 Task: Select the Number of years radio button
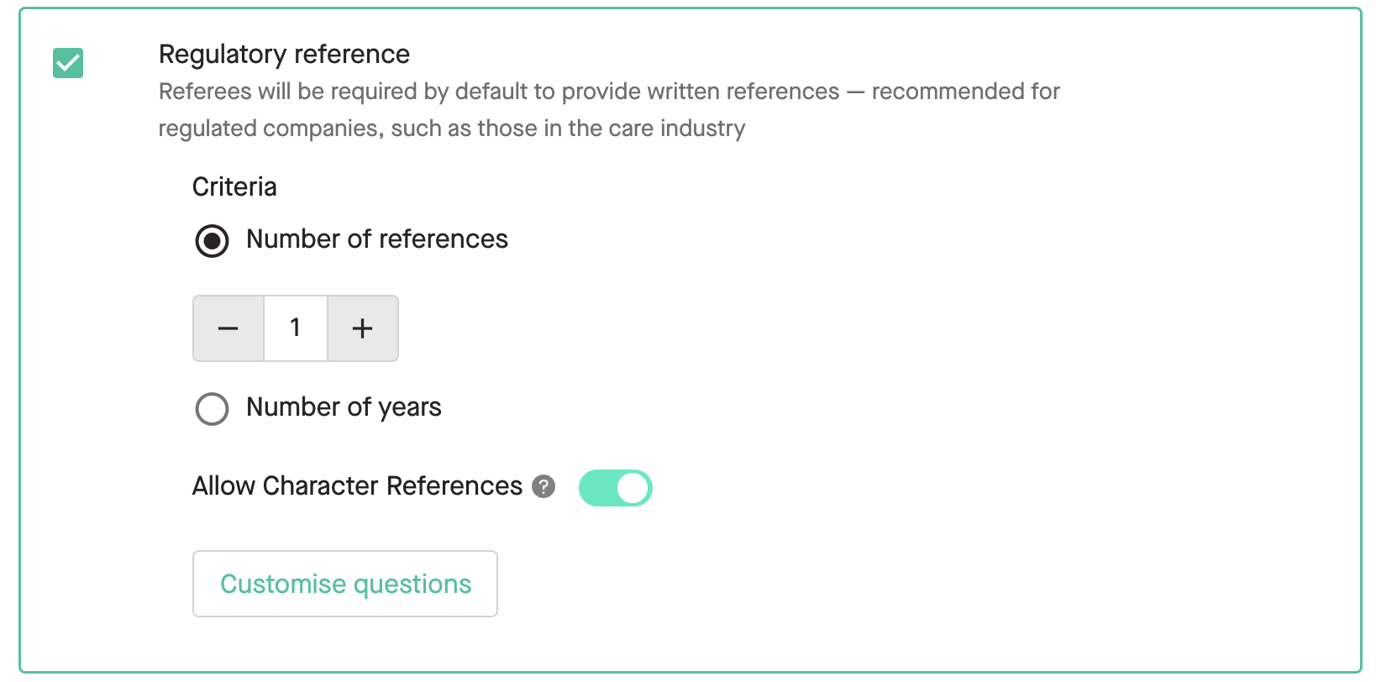(212, 408)
